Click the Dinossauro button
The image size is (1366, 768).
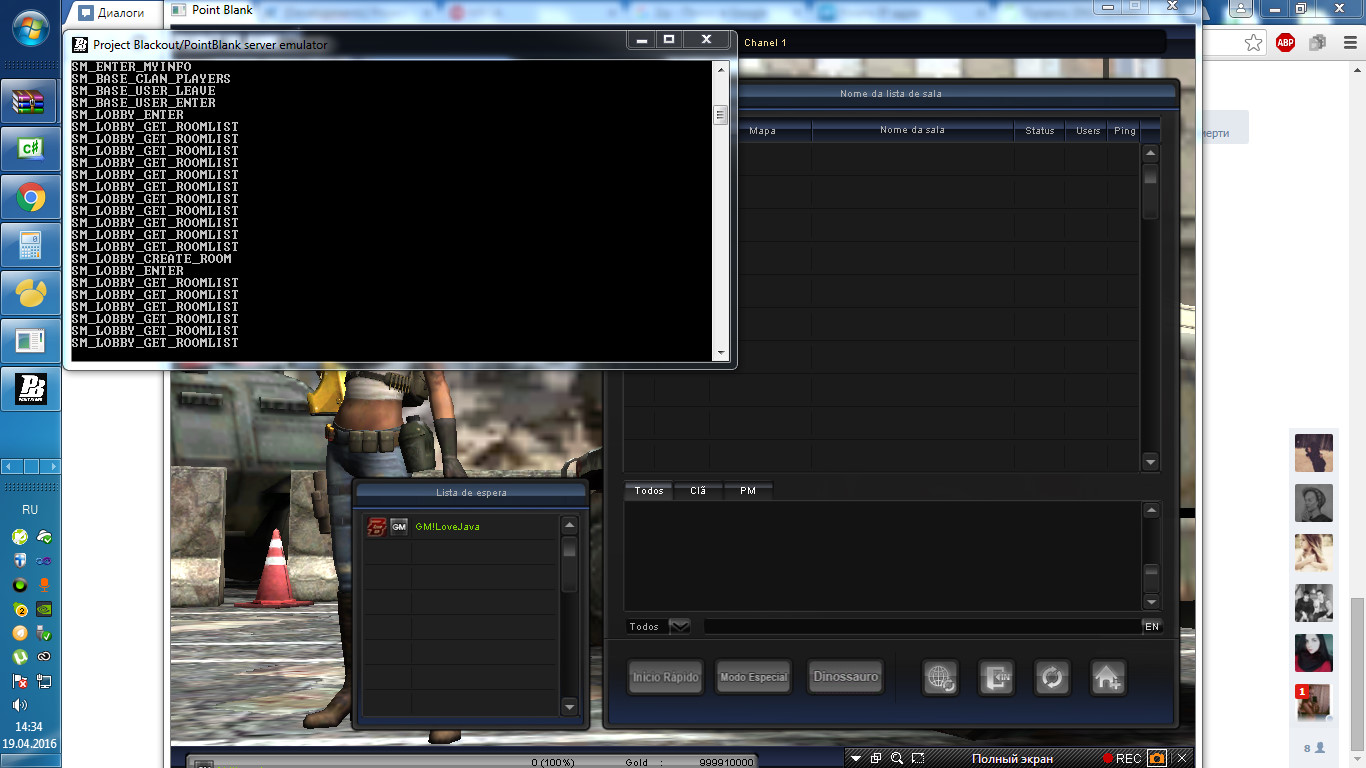pos(845,677)
